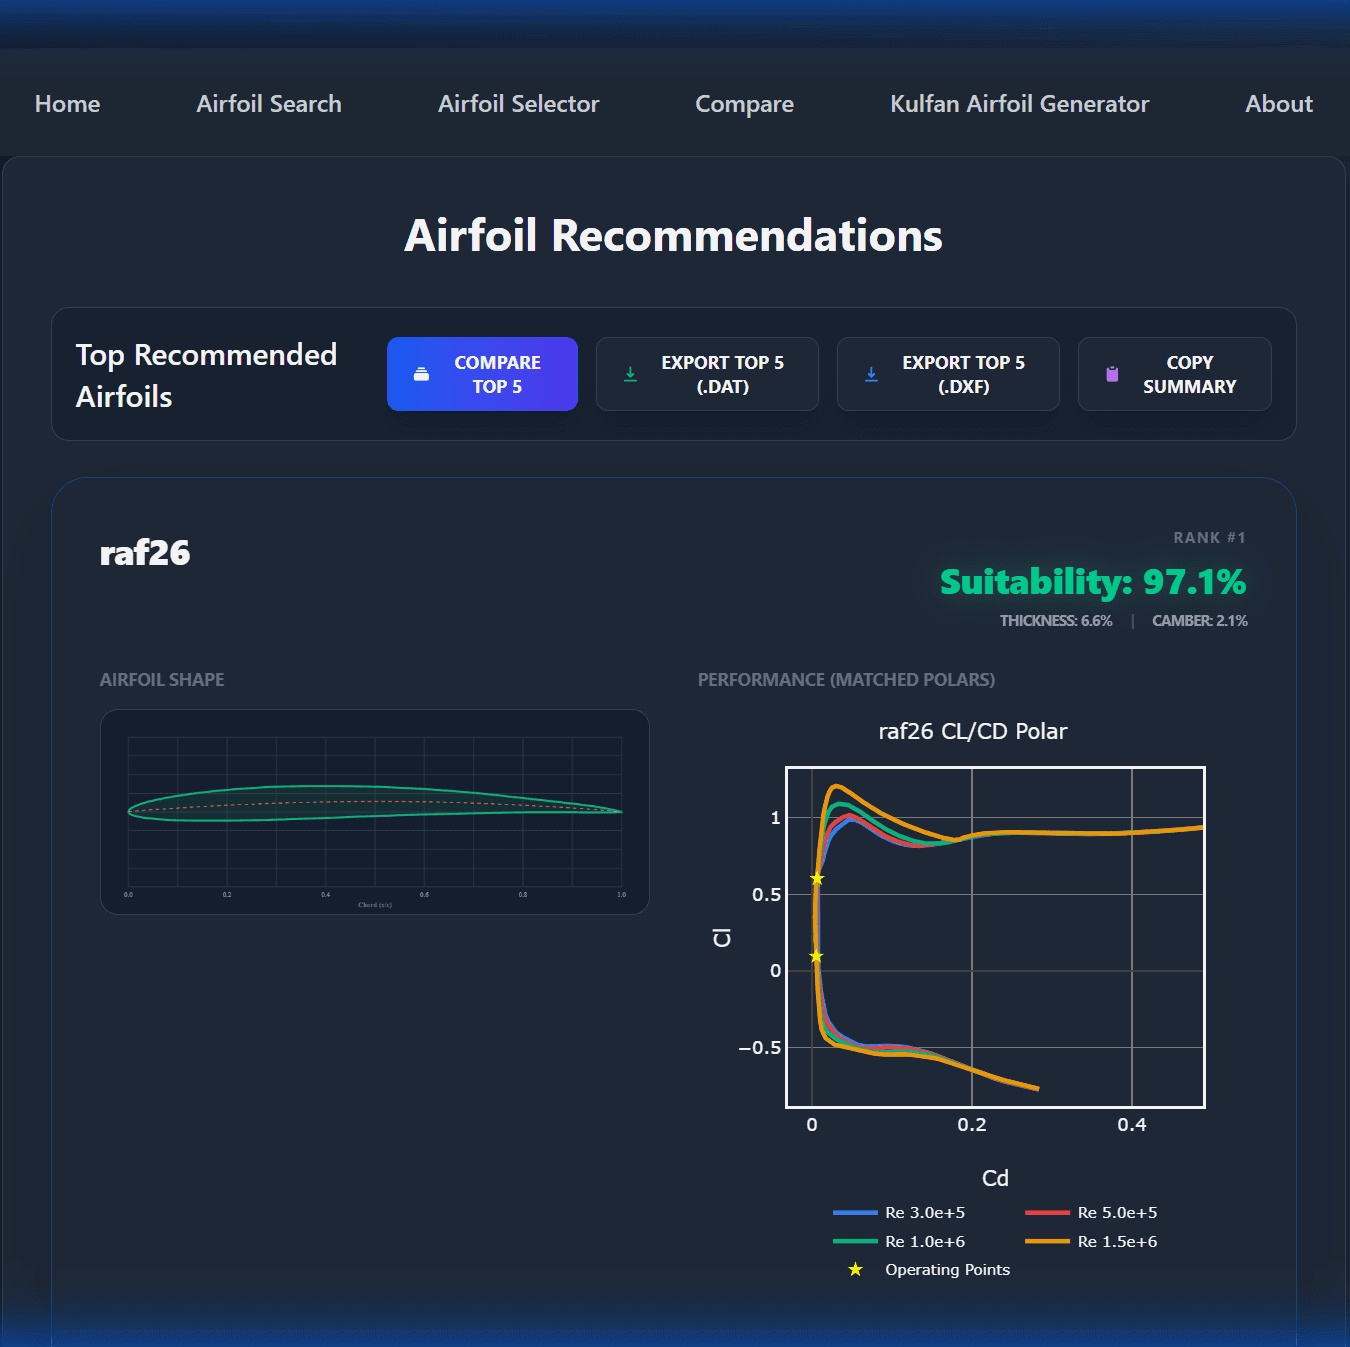The image size is (1350, 1347).
Task: Click the Compare Top 5 button
Action: tap(482, 373)
